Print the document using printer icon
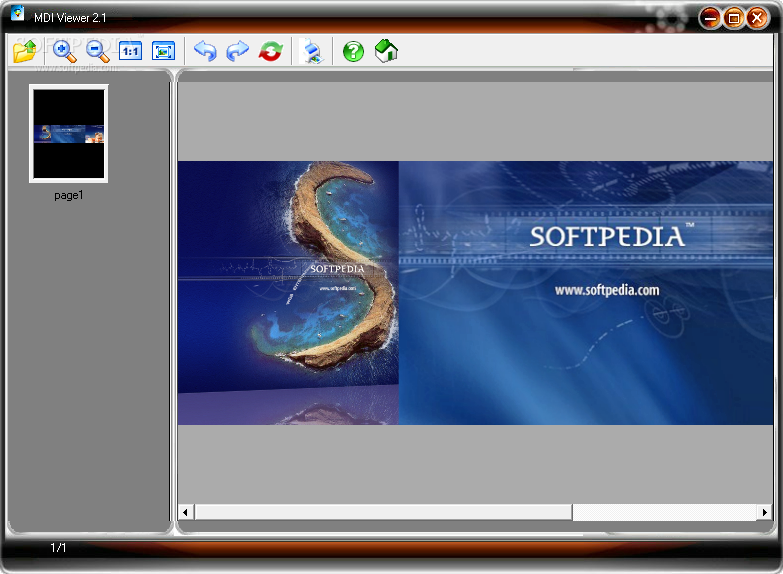This screenshot has width=783, height=574. coord(313,51)
